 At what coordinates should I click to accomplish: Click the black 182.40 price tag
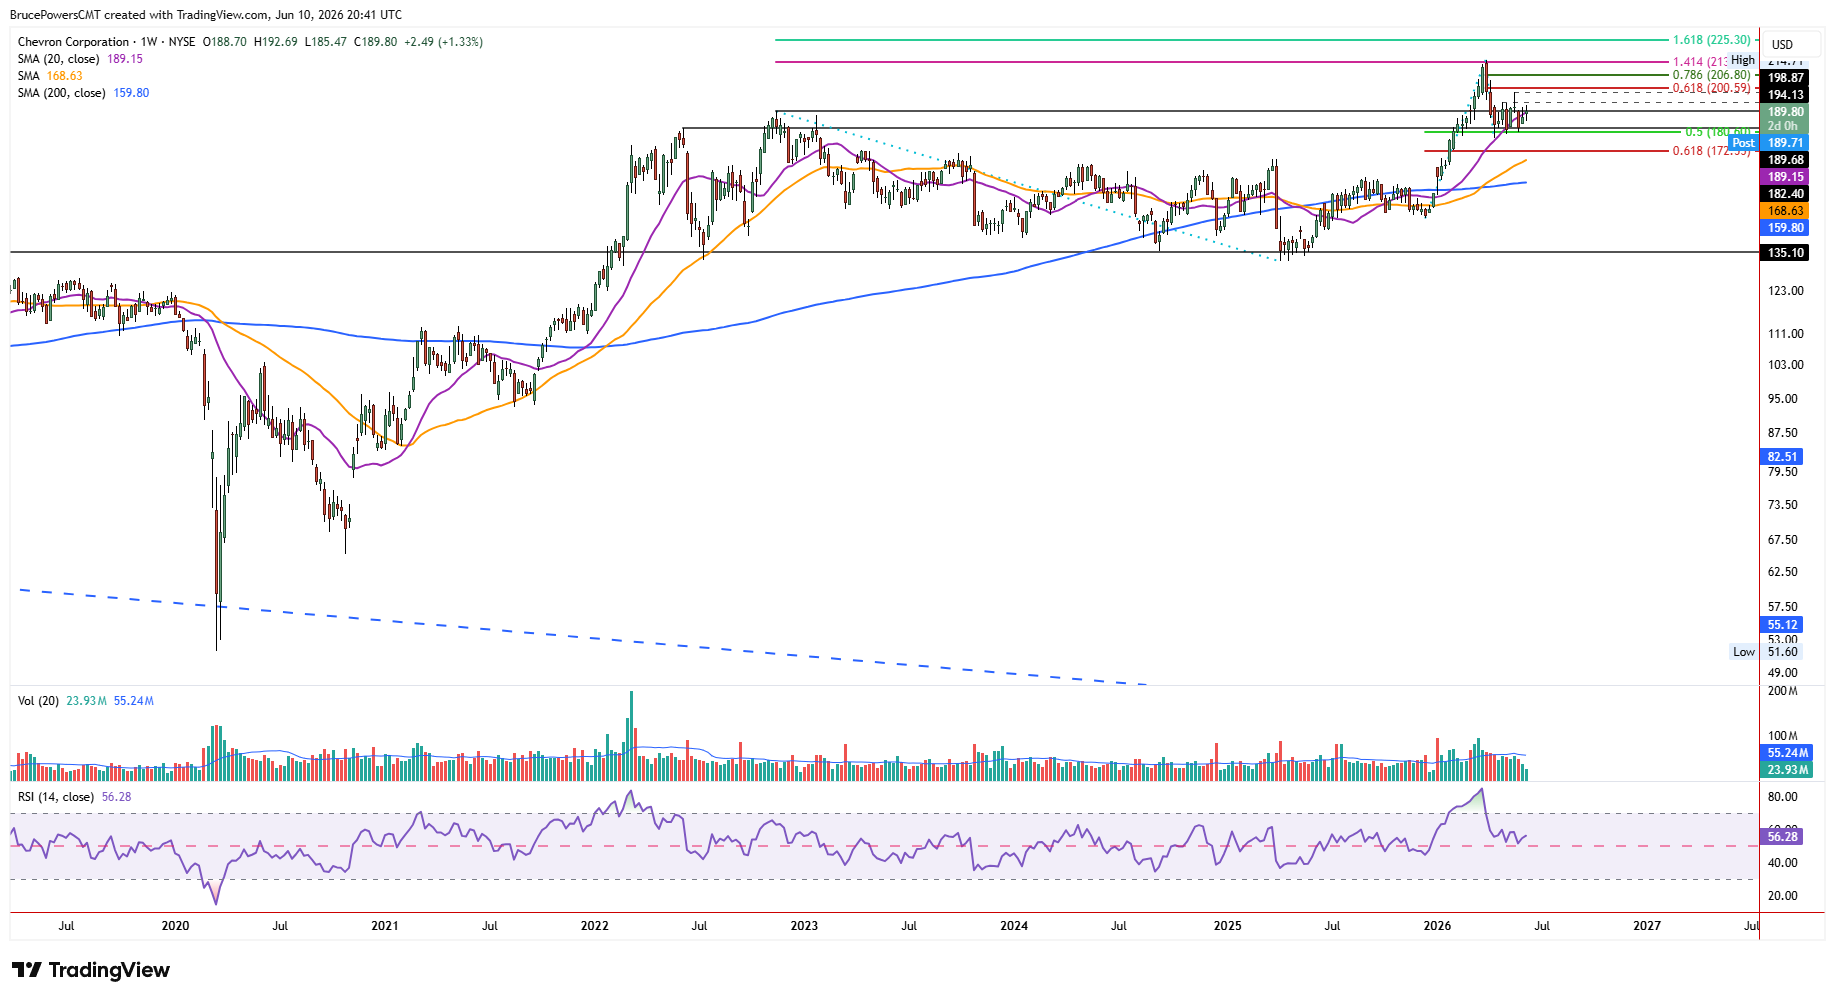[x=1785, y=194]
